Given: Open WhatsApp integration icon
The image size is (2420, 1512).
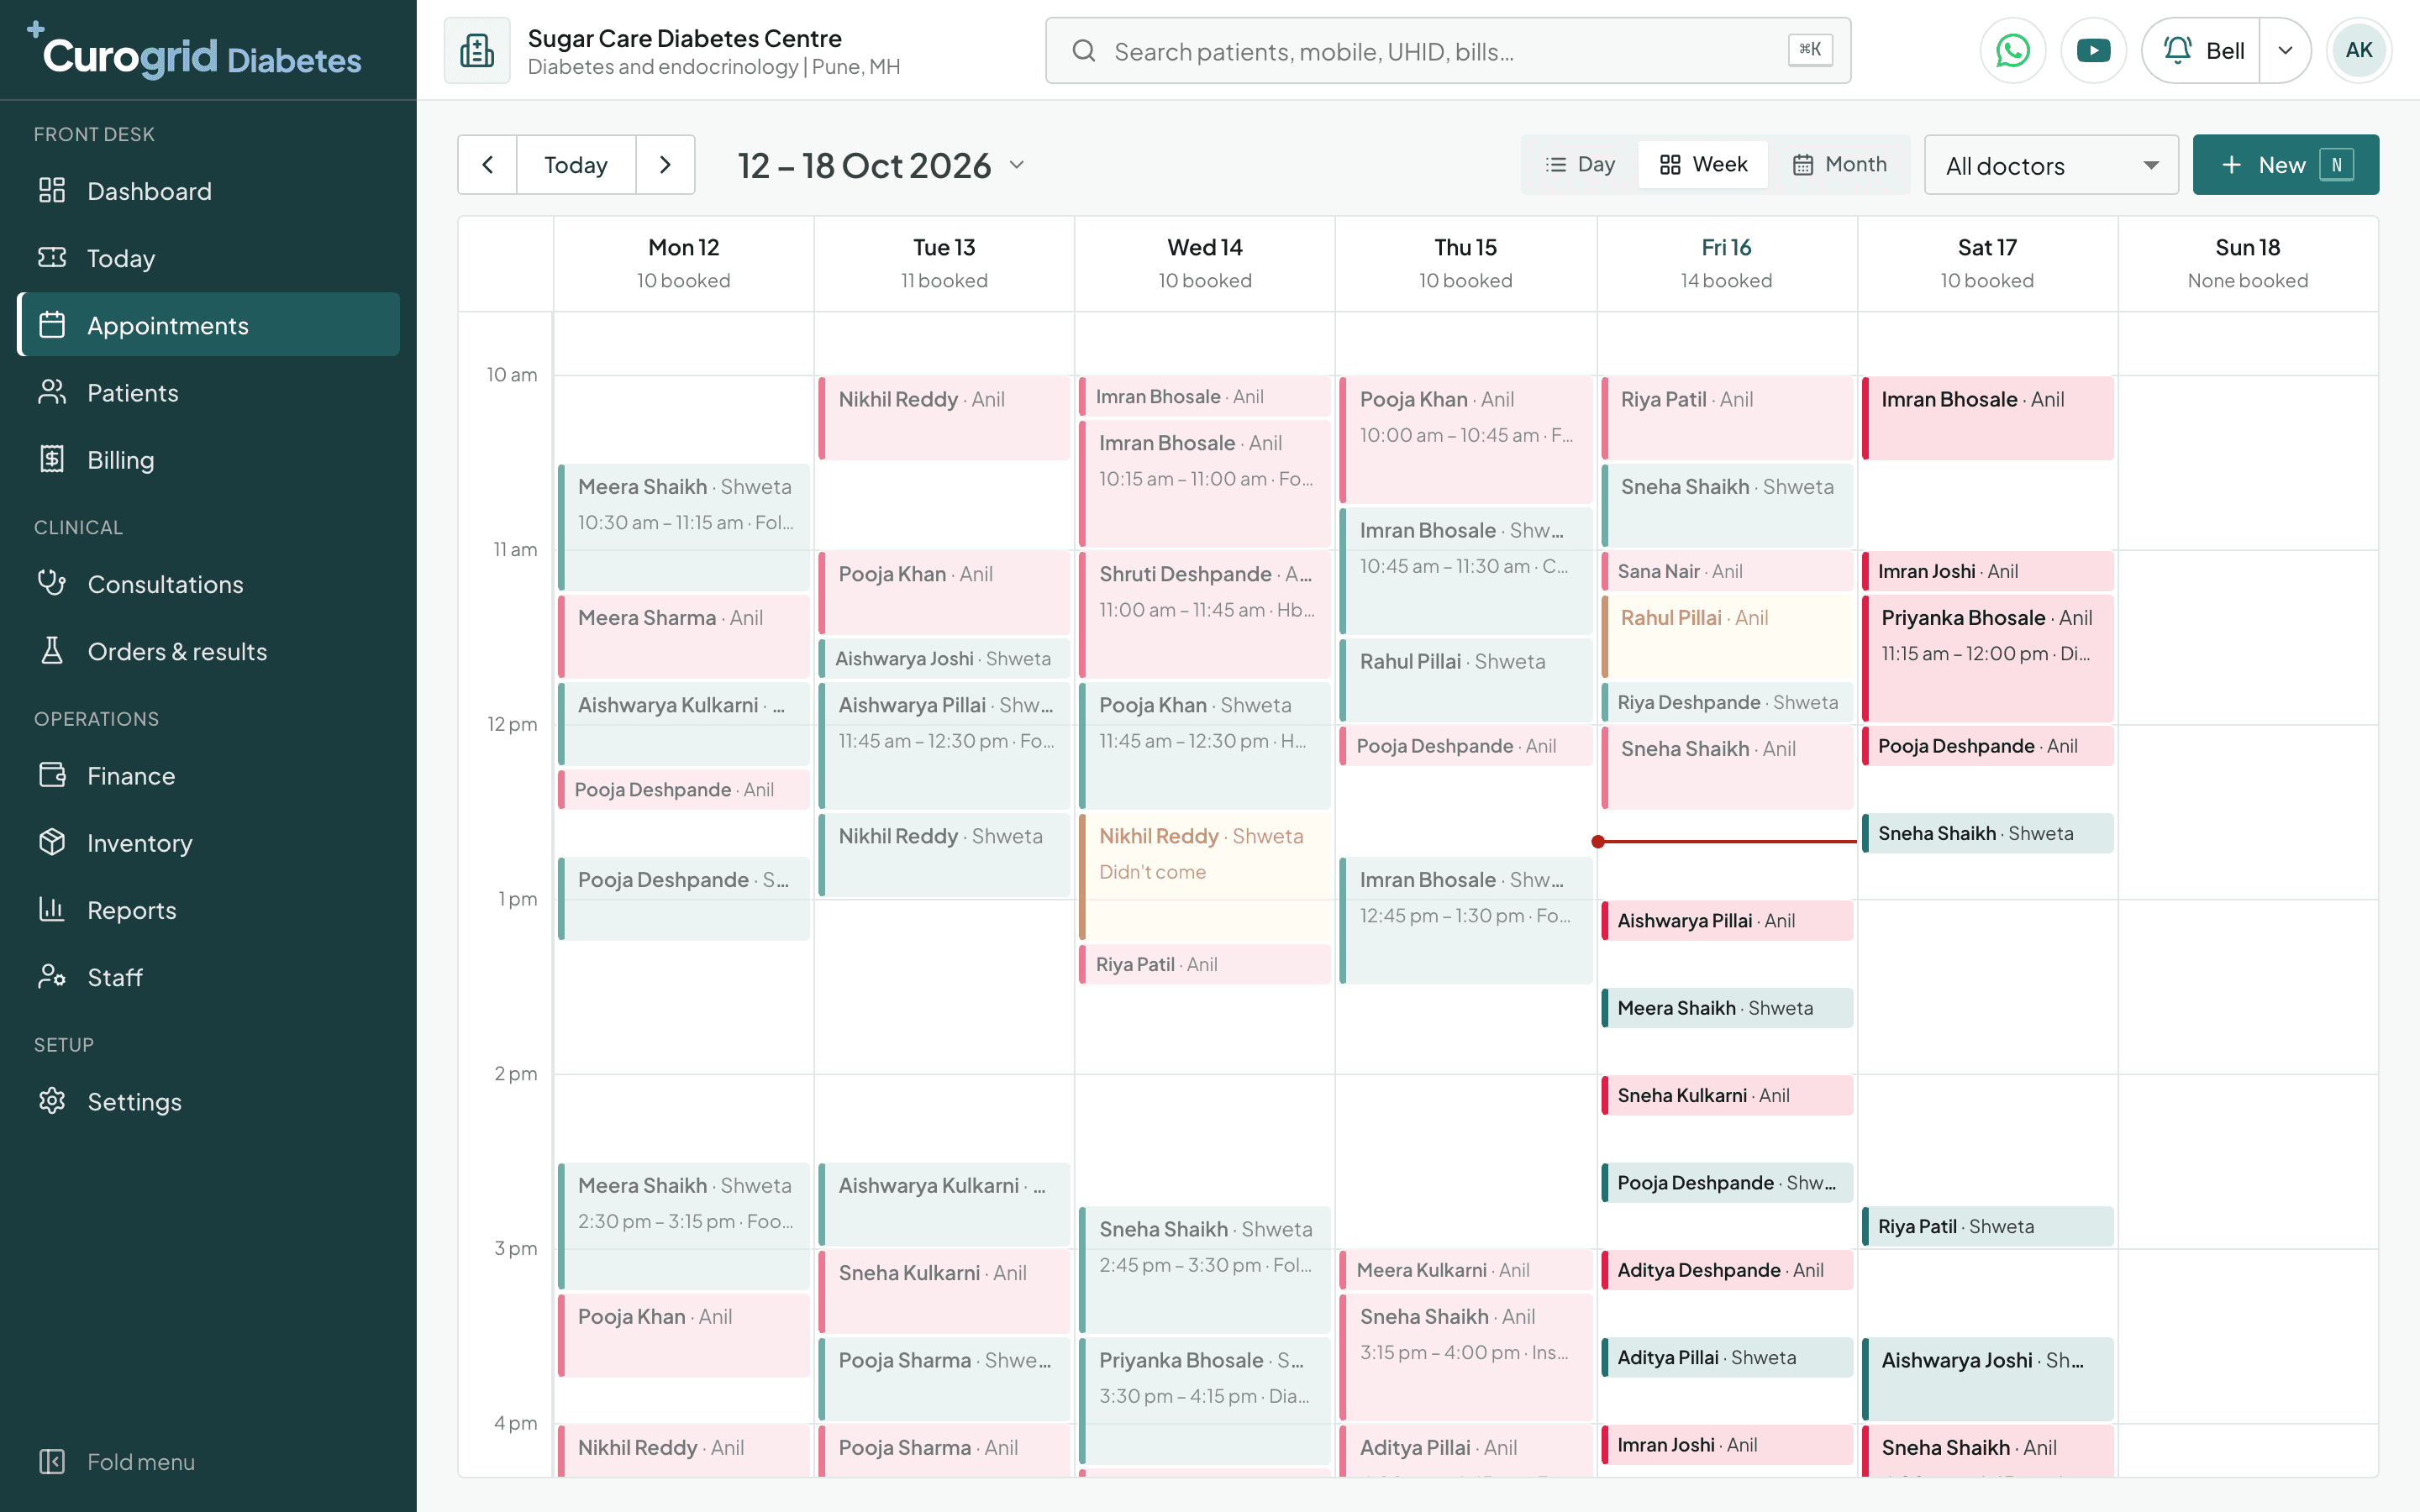Looking at the screenshot, I should point(2012,50).
